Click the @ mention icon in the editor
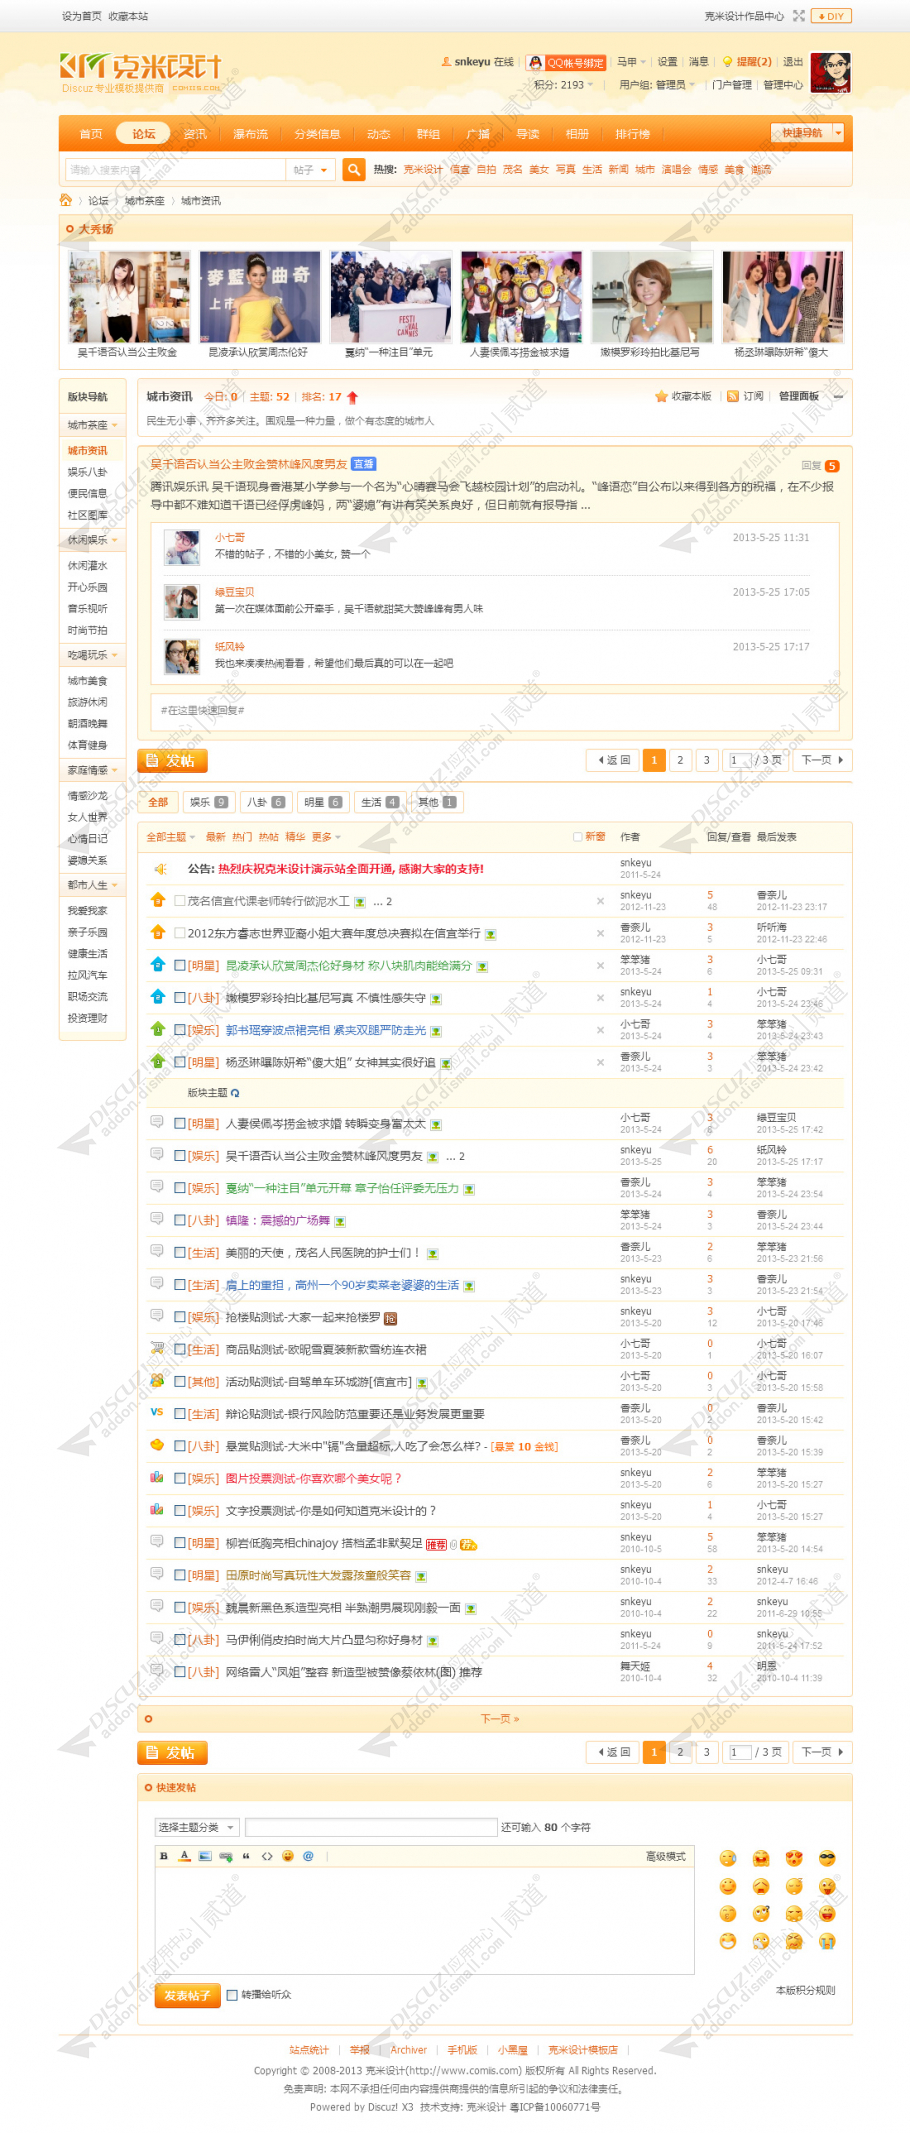The width and height of the screenshot is (910, 2133). [x=308, y=1856]
